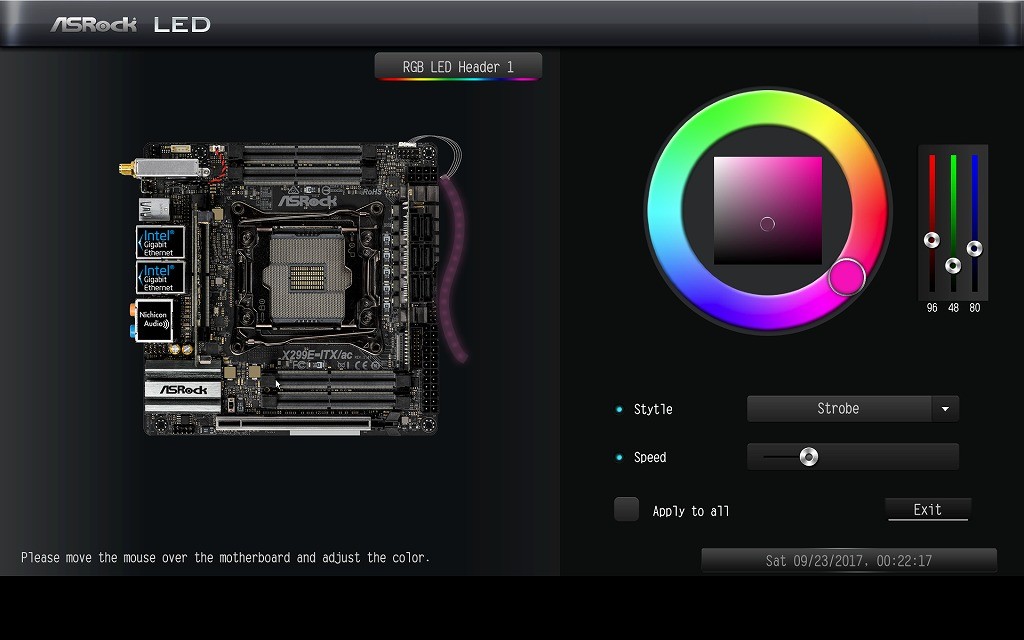Click the instruction text about moving mouse

(x=225, y=558)
